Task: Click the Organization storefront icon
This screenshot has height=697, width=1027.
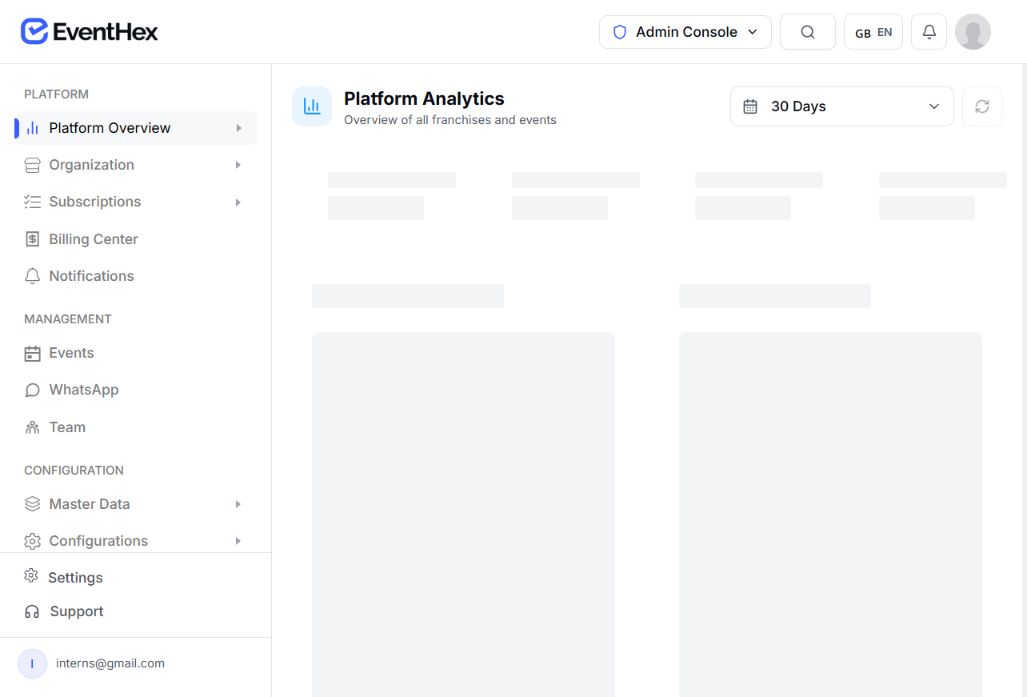Action: click(32, 165)
